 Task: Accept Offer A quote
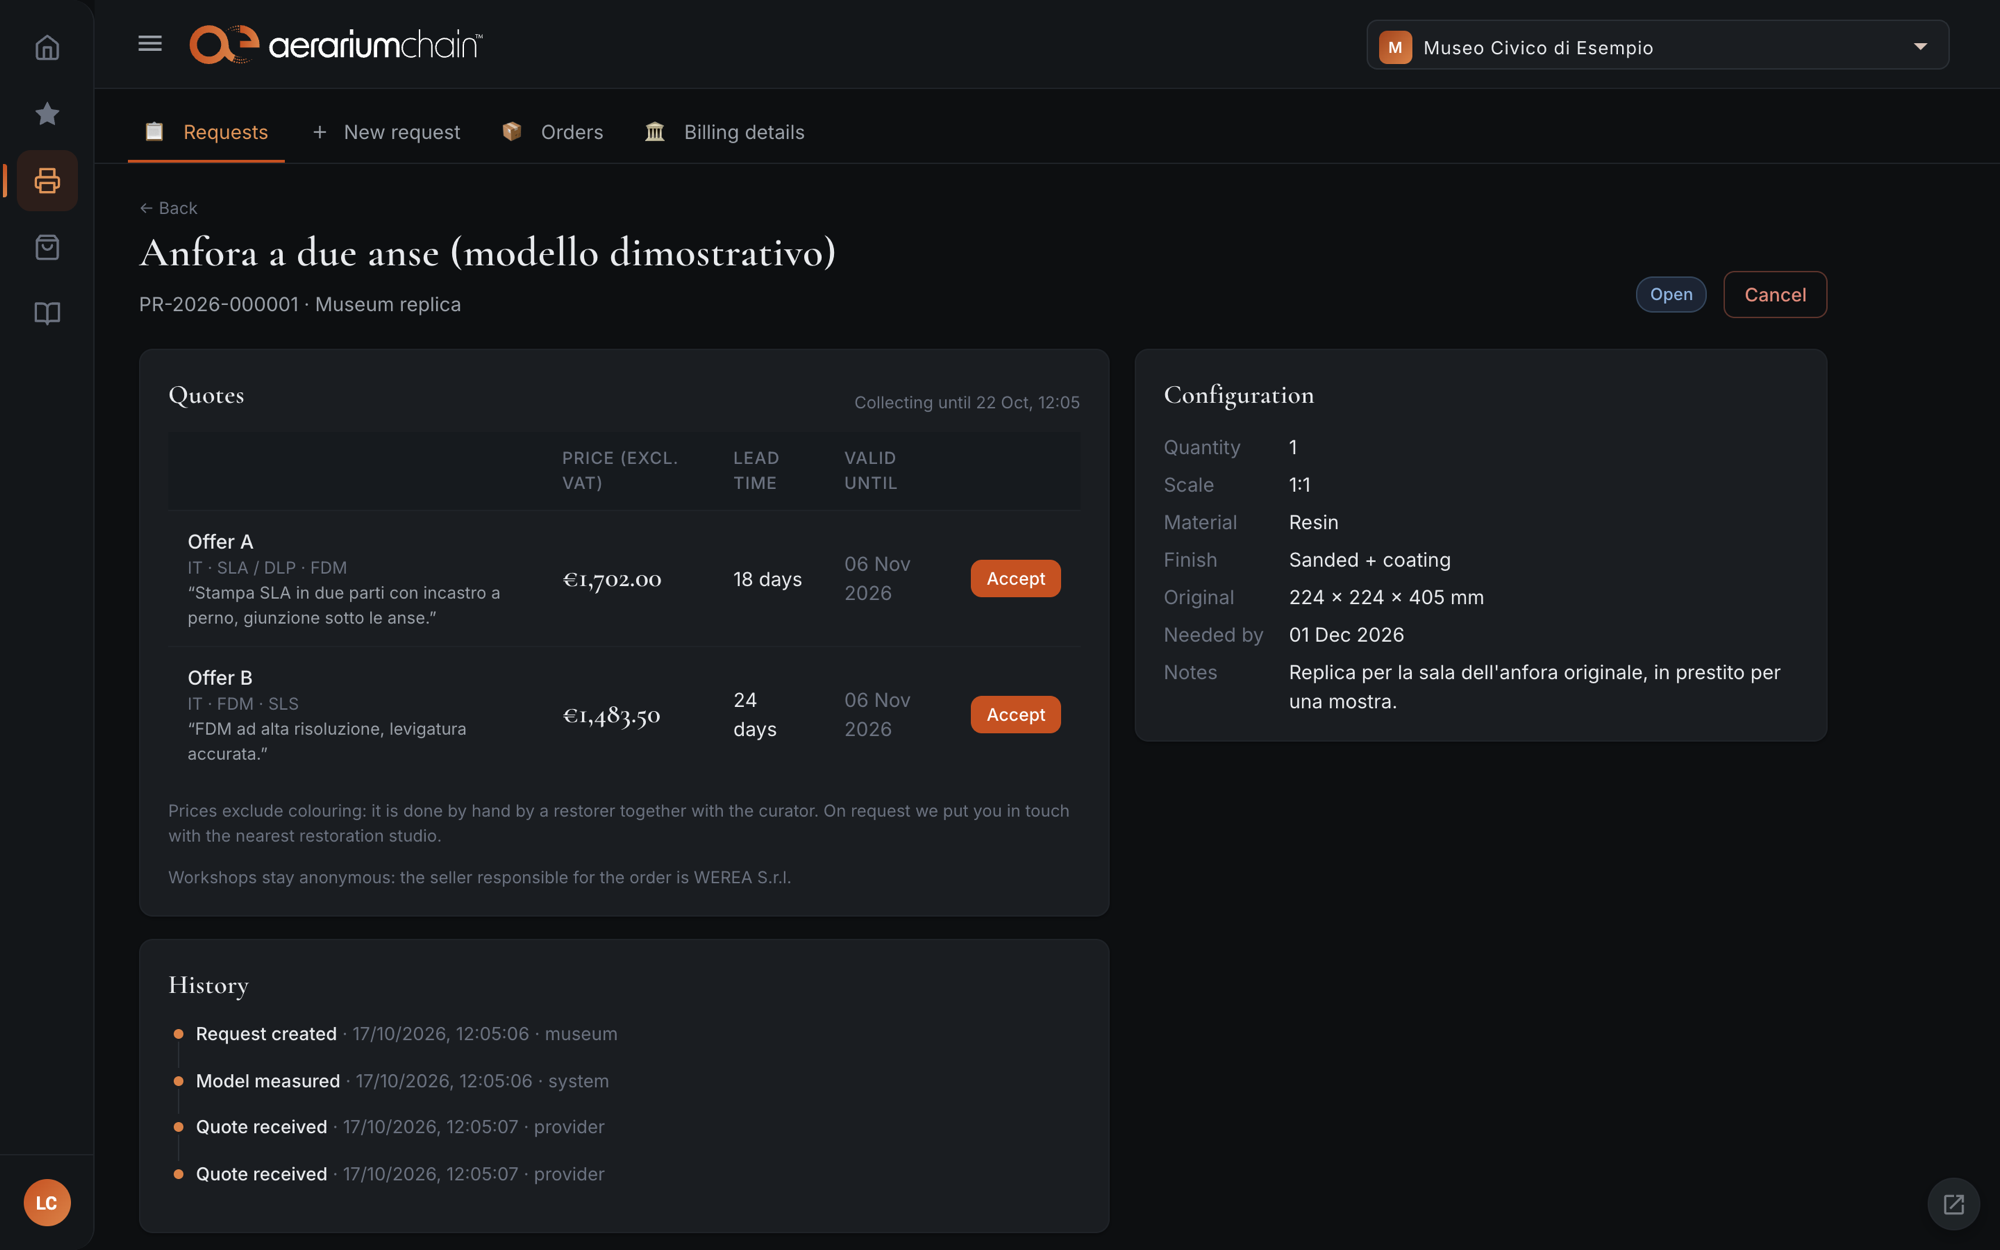1015,578
